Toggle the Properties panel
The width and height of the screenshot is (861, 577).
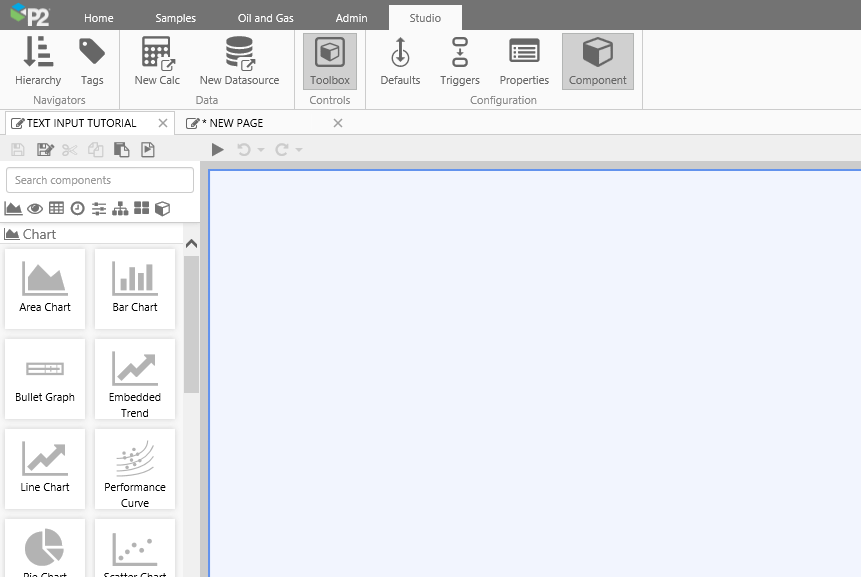tap(524, 61)
